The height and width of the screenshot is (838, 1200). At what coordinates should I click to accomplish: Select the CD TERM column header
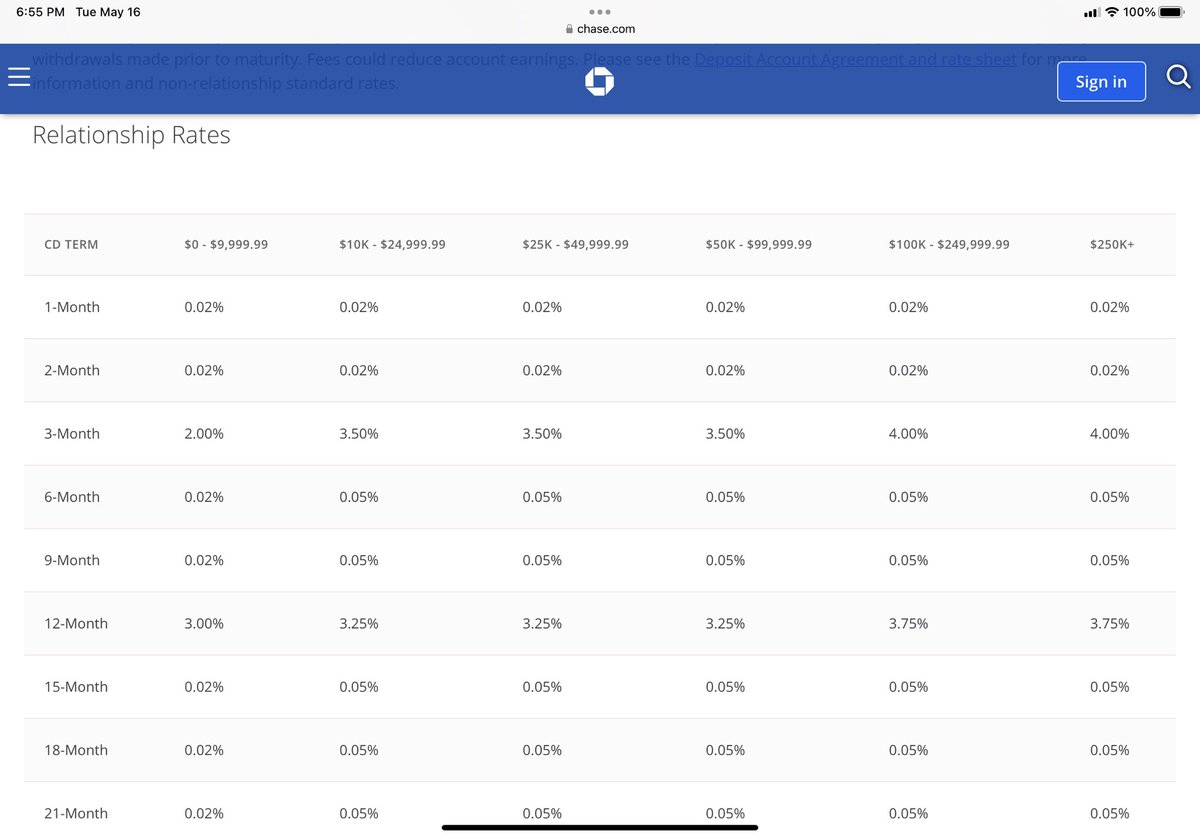point(71,244)
